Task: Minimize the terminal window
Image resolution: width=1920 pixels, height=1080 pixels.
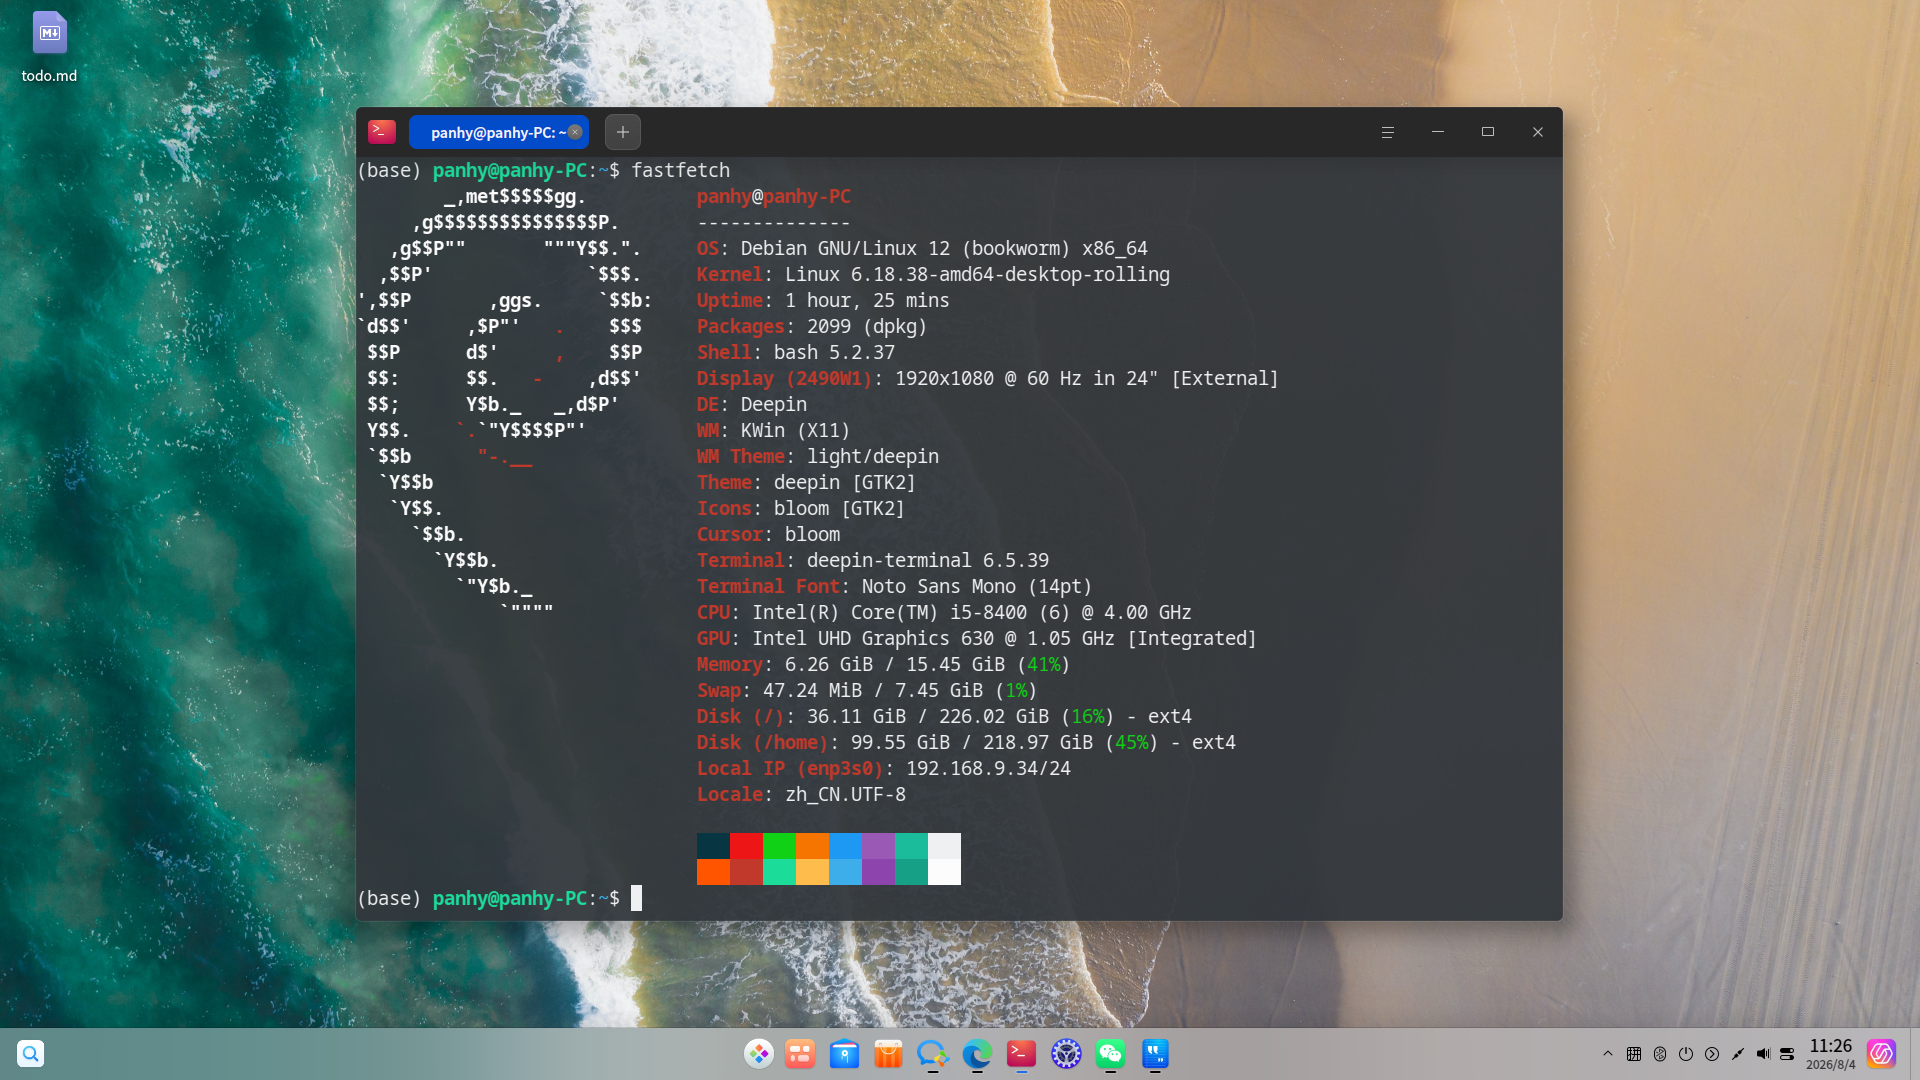Action: point(1438,132)
